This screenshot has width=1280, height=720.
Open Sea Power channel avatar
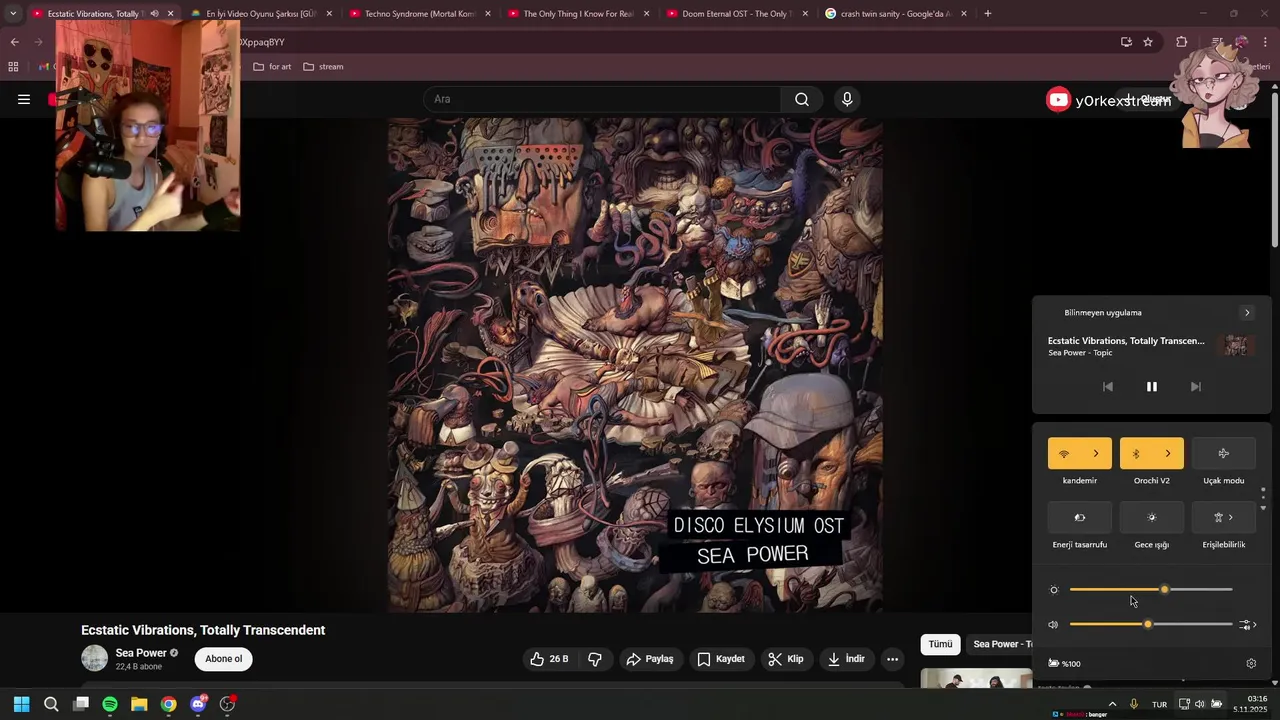tap(94, 658)
